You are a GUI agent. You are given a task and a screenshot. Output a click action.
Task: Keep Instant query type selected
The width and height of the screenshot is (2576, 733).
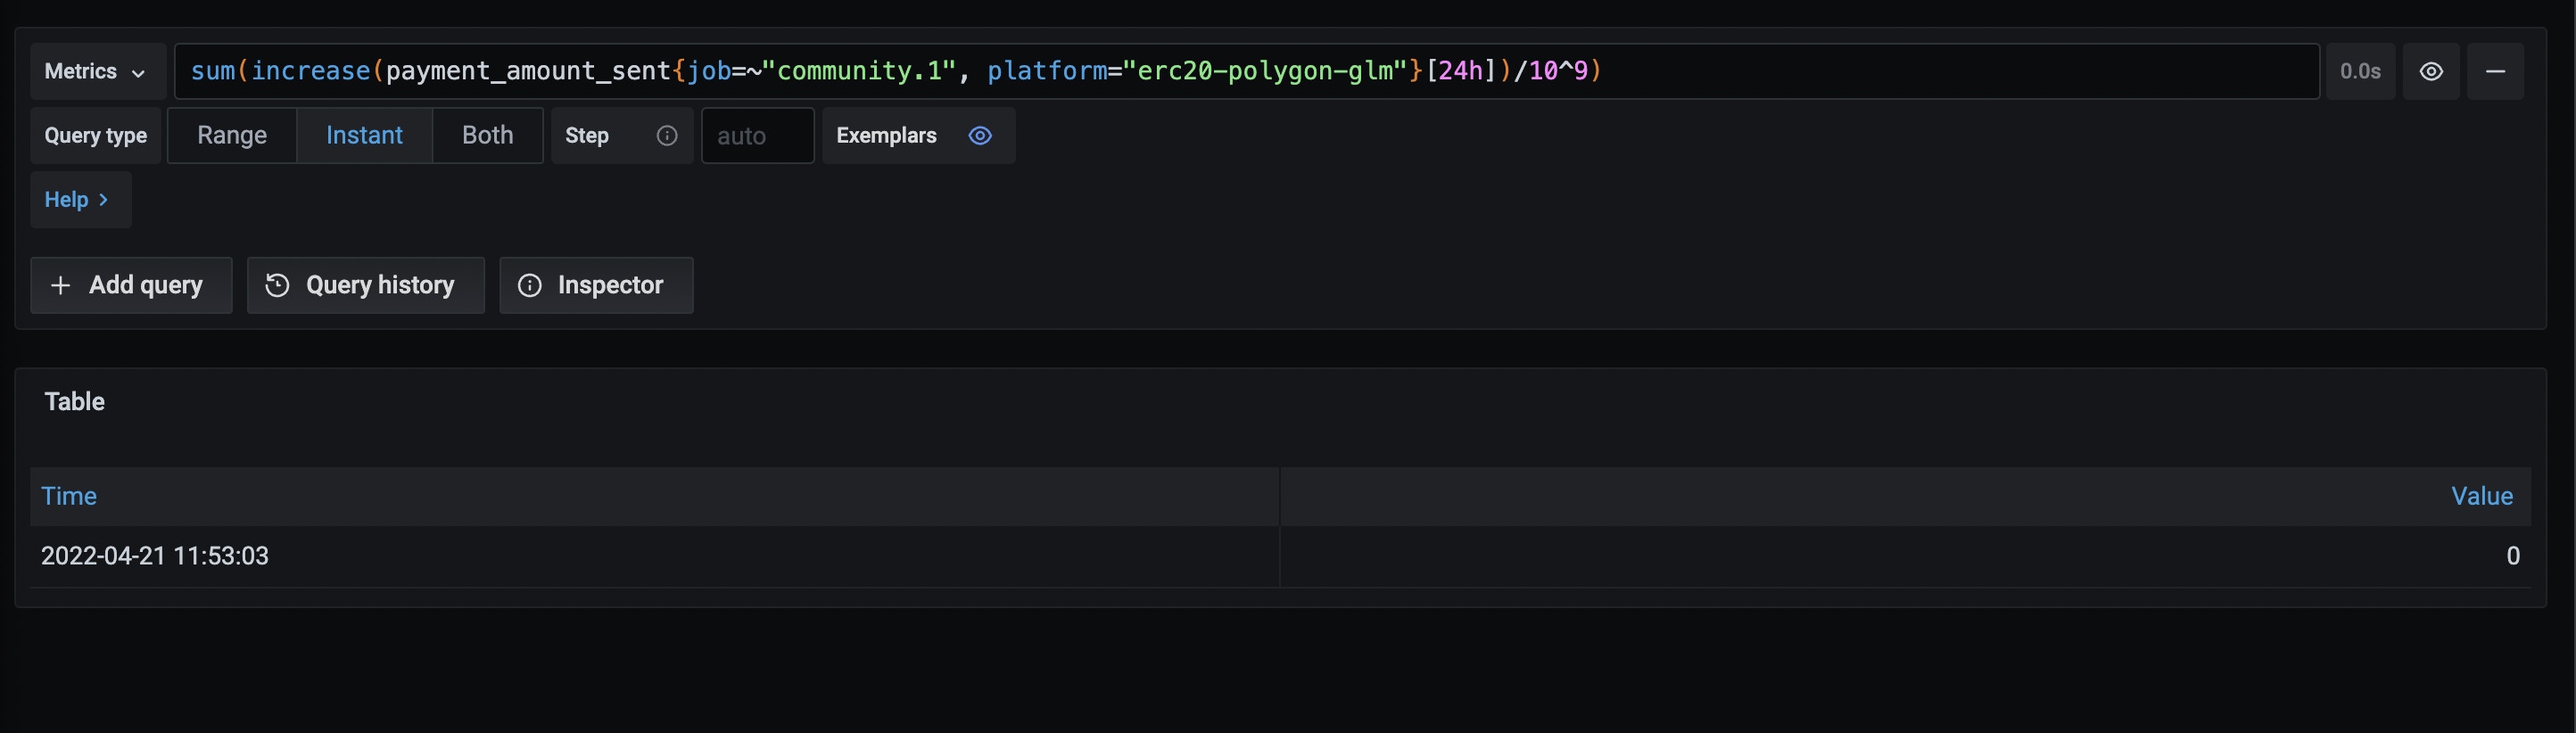click(x=363, y=135)
